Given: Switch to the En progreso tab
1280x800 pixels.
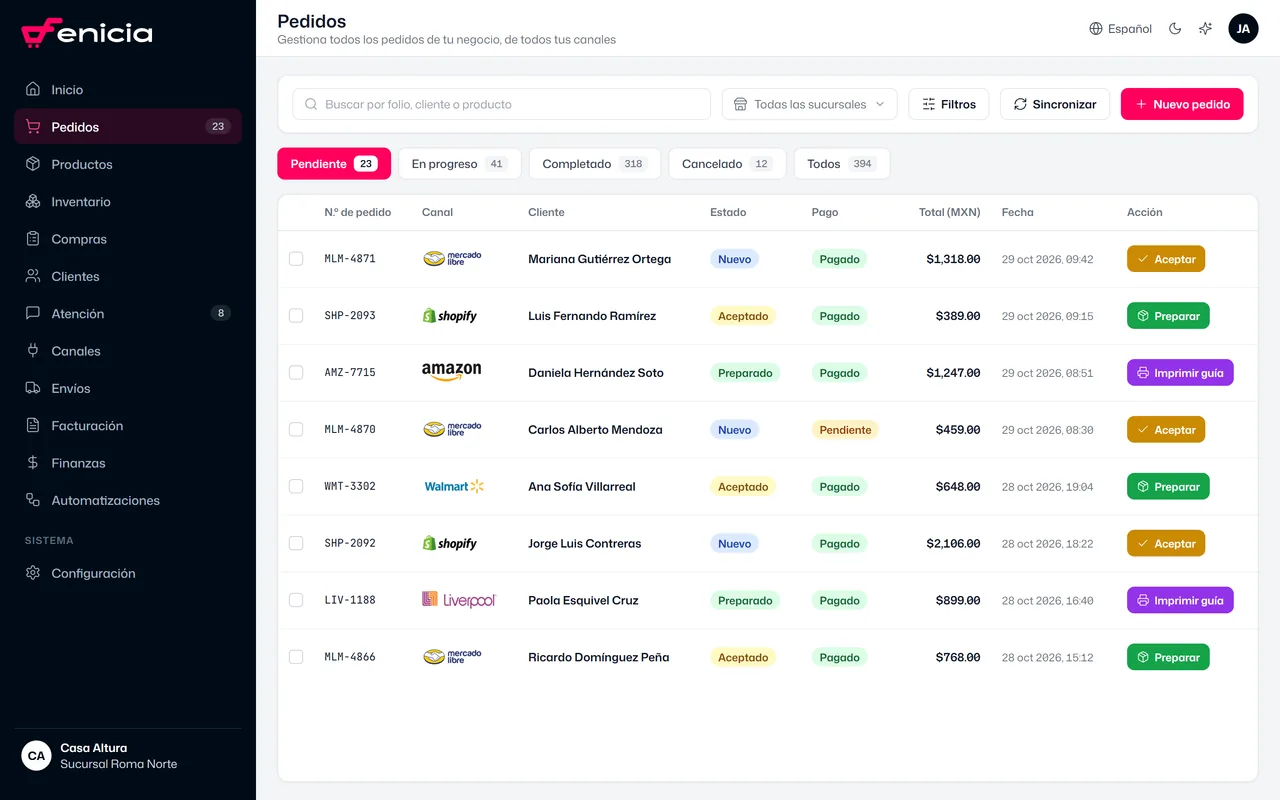Looking at the screenshot, I should pyautogui.click(x=459, y=164).
